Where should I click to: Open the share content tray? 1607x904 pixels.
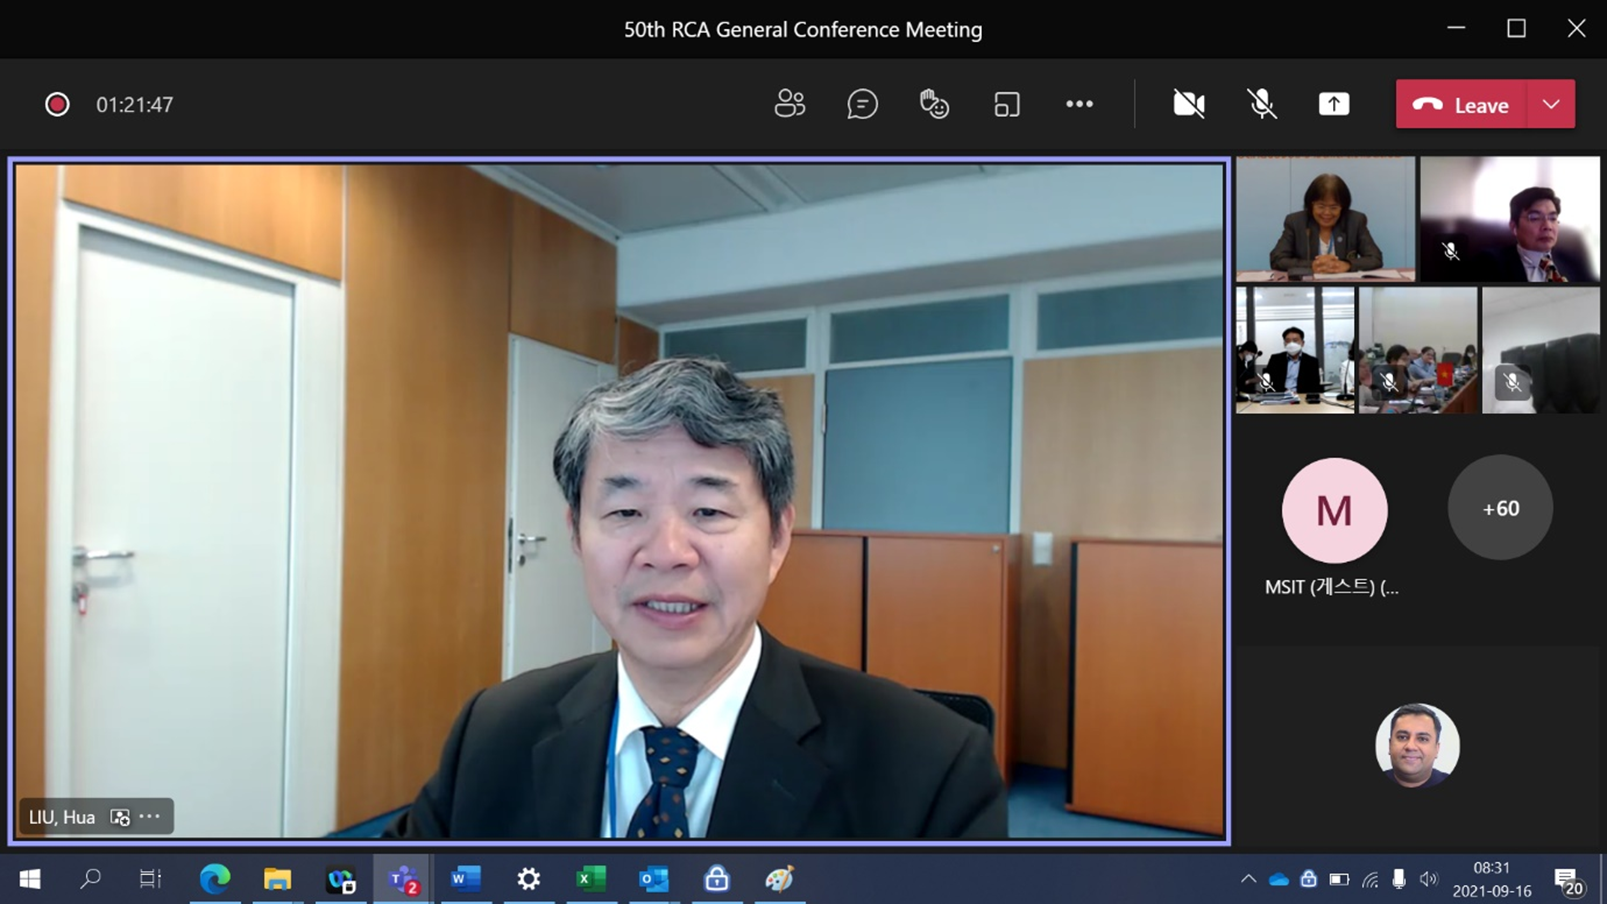pyautogui.click(x=1333, y=104)
